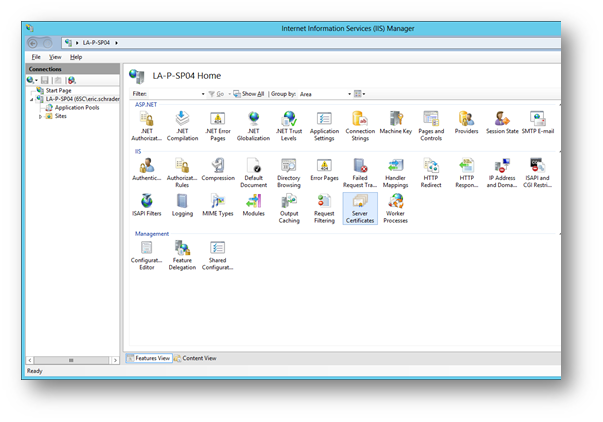Select Sites node in Connections tree

click(x=61, y=116)
